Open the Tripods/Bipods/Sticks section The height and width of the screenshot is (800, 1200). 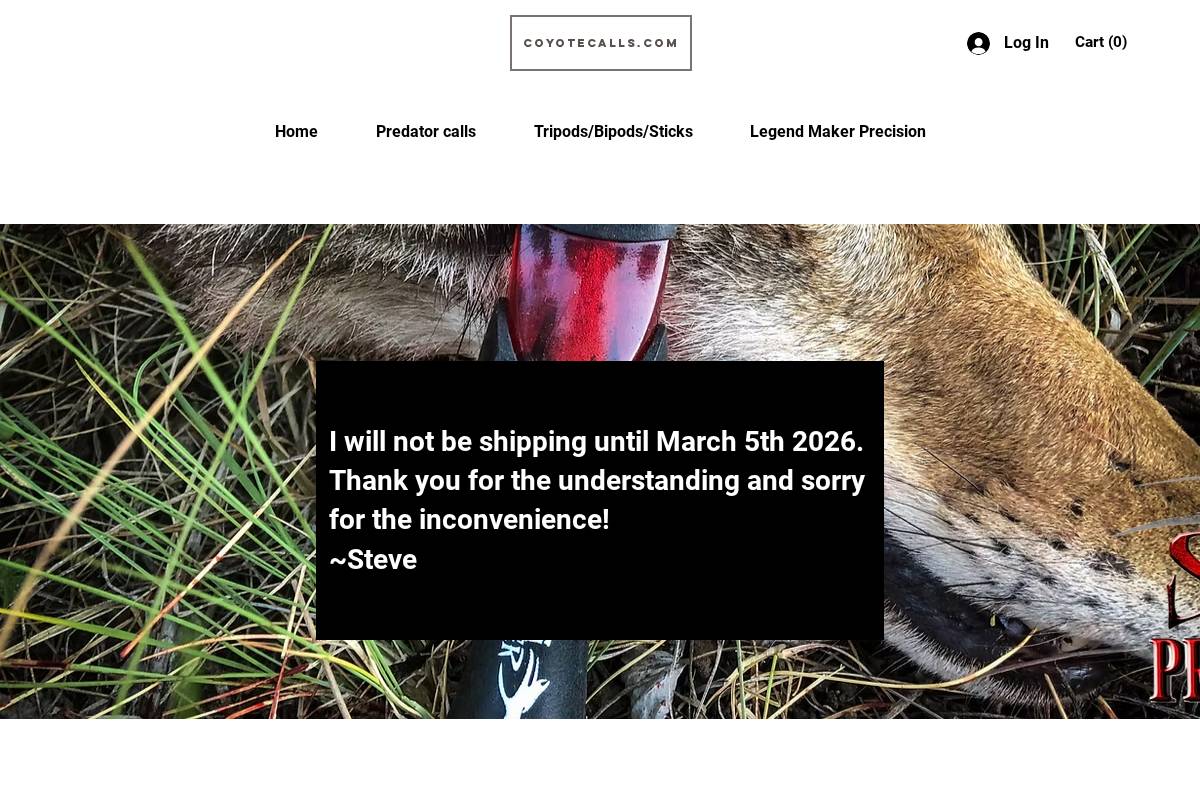coord(613,131)
